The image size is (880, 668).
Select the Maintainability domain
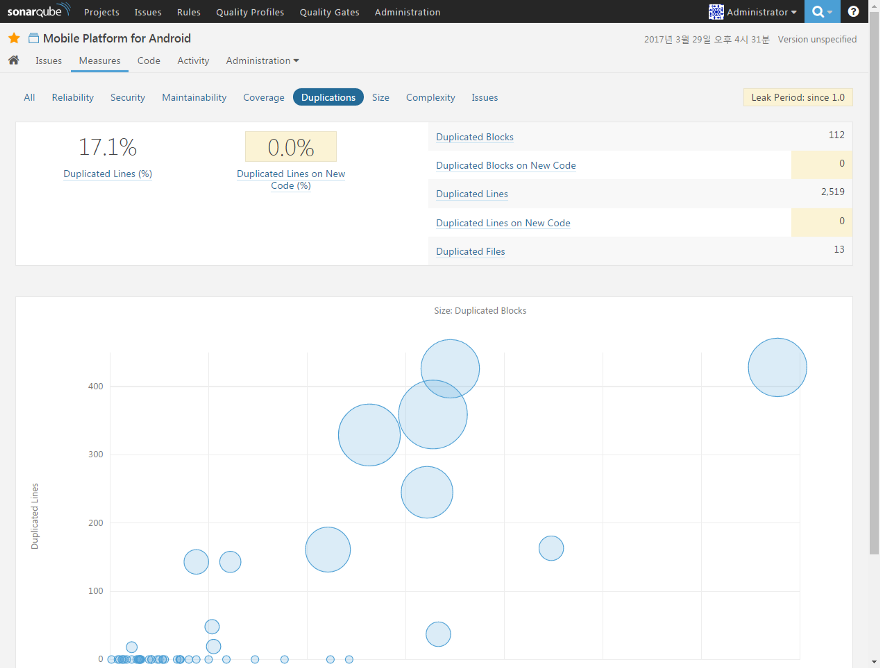(194, 97)
